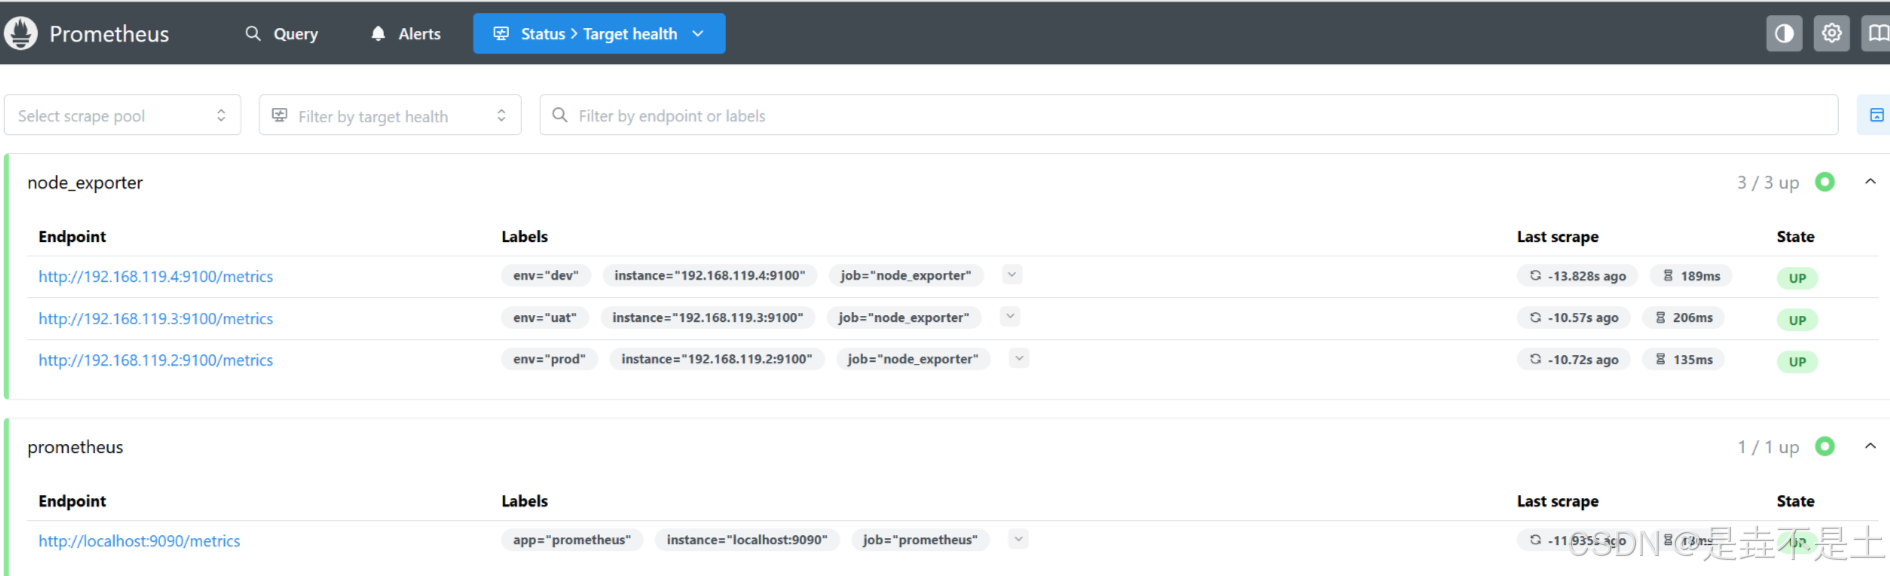Click the env="dev" label badge
1890x576 pixels.
coord(546,275)
